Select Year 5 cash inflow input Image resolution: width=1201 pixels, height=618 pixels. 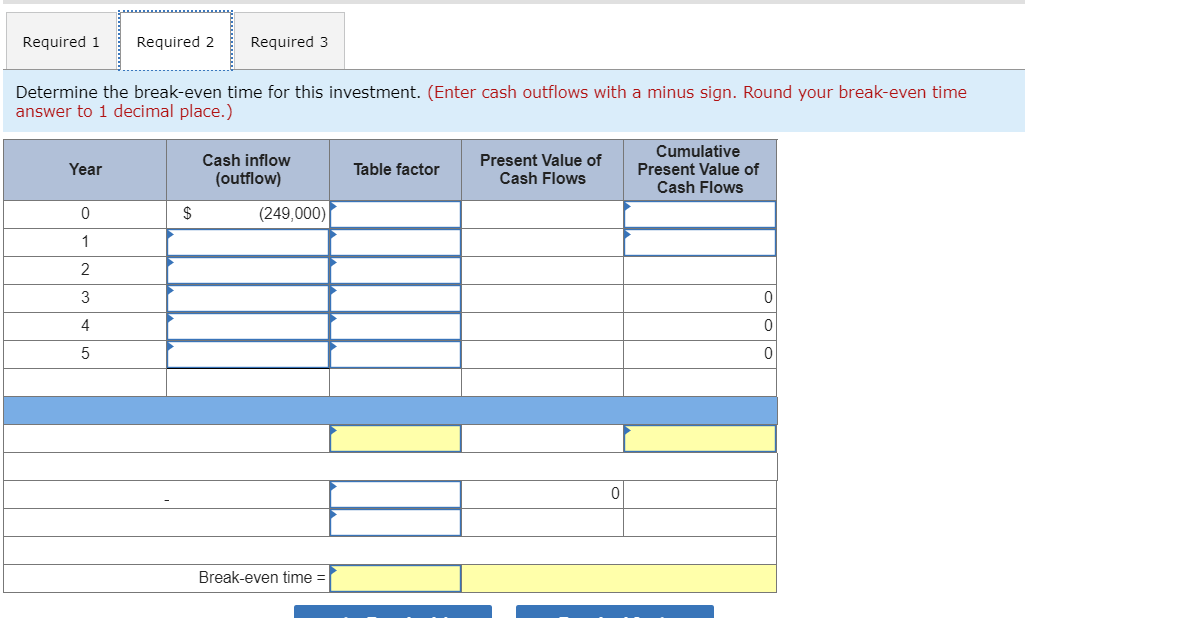[x=248, y=354]
